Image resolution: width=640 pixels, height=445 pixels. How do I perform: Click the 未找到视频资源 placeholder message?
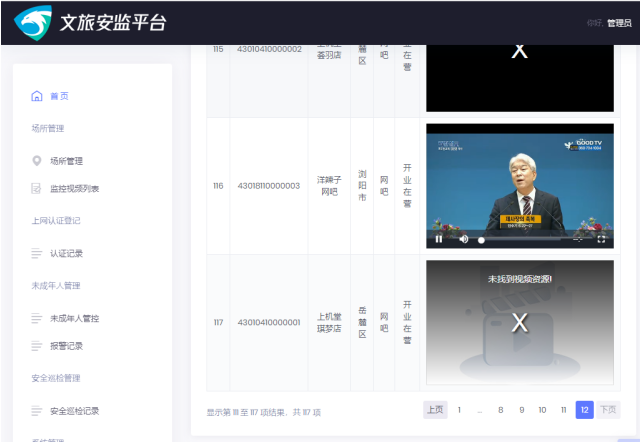point(520,279)
